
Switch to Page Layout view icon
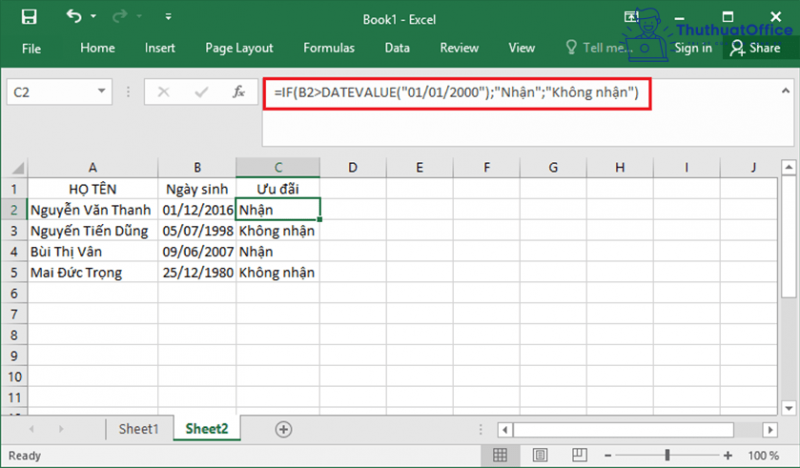[540, 455]
